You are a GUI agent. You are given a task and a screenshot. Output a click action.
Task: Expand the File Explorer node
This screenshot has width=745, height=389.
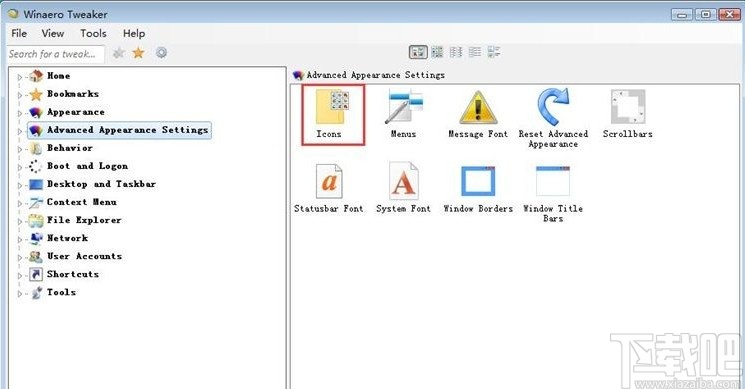point(20,221)
